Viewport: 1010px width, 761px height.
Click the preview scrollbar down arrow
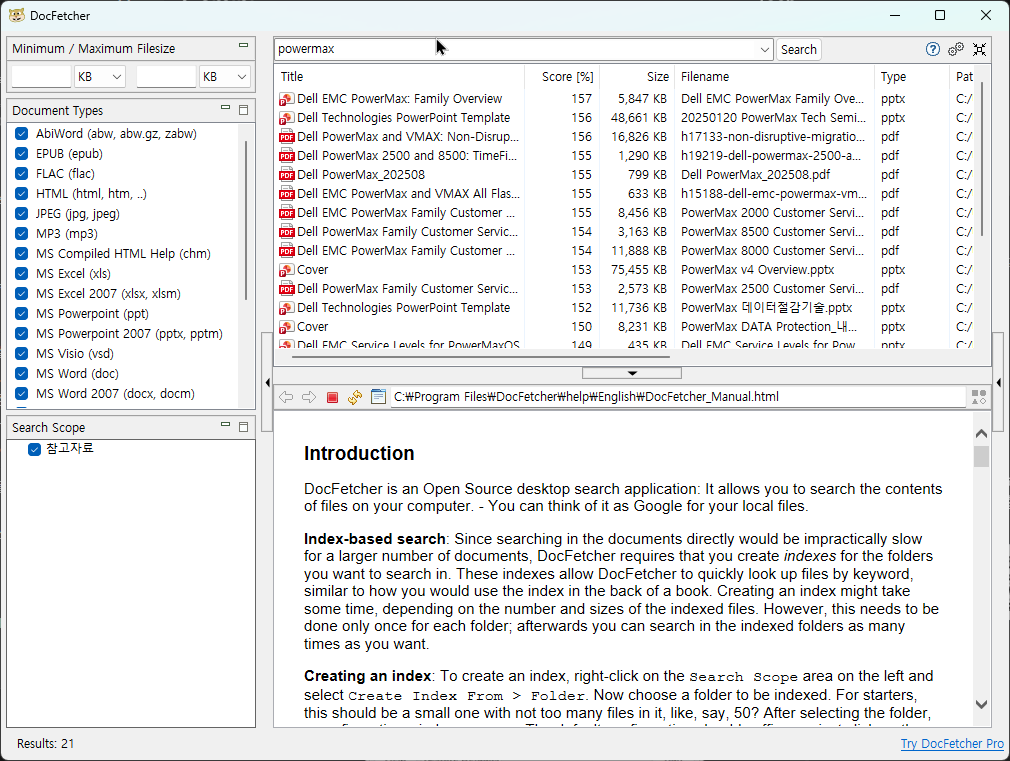pyautogui.click(x=981, y=704)
